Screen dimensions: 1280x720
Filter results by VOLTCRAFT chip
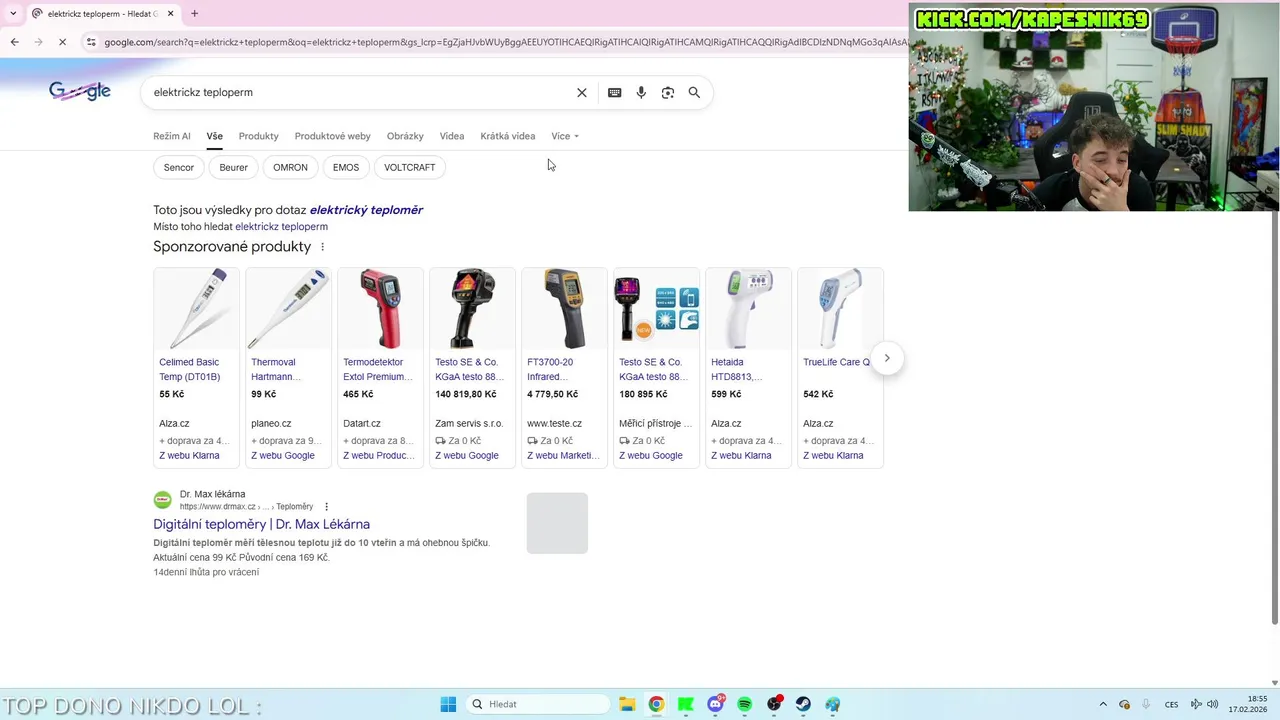410,167
